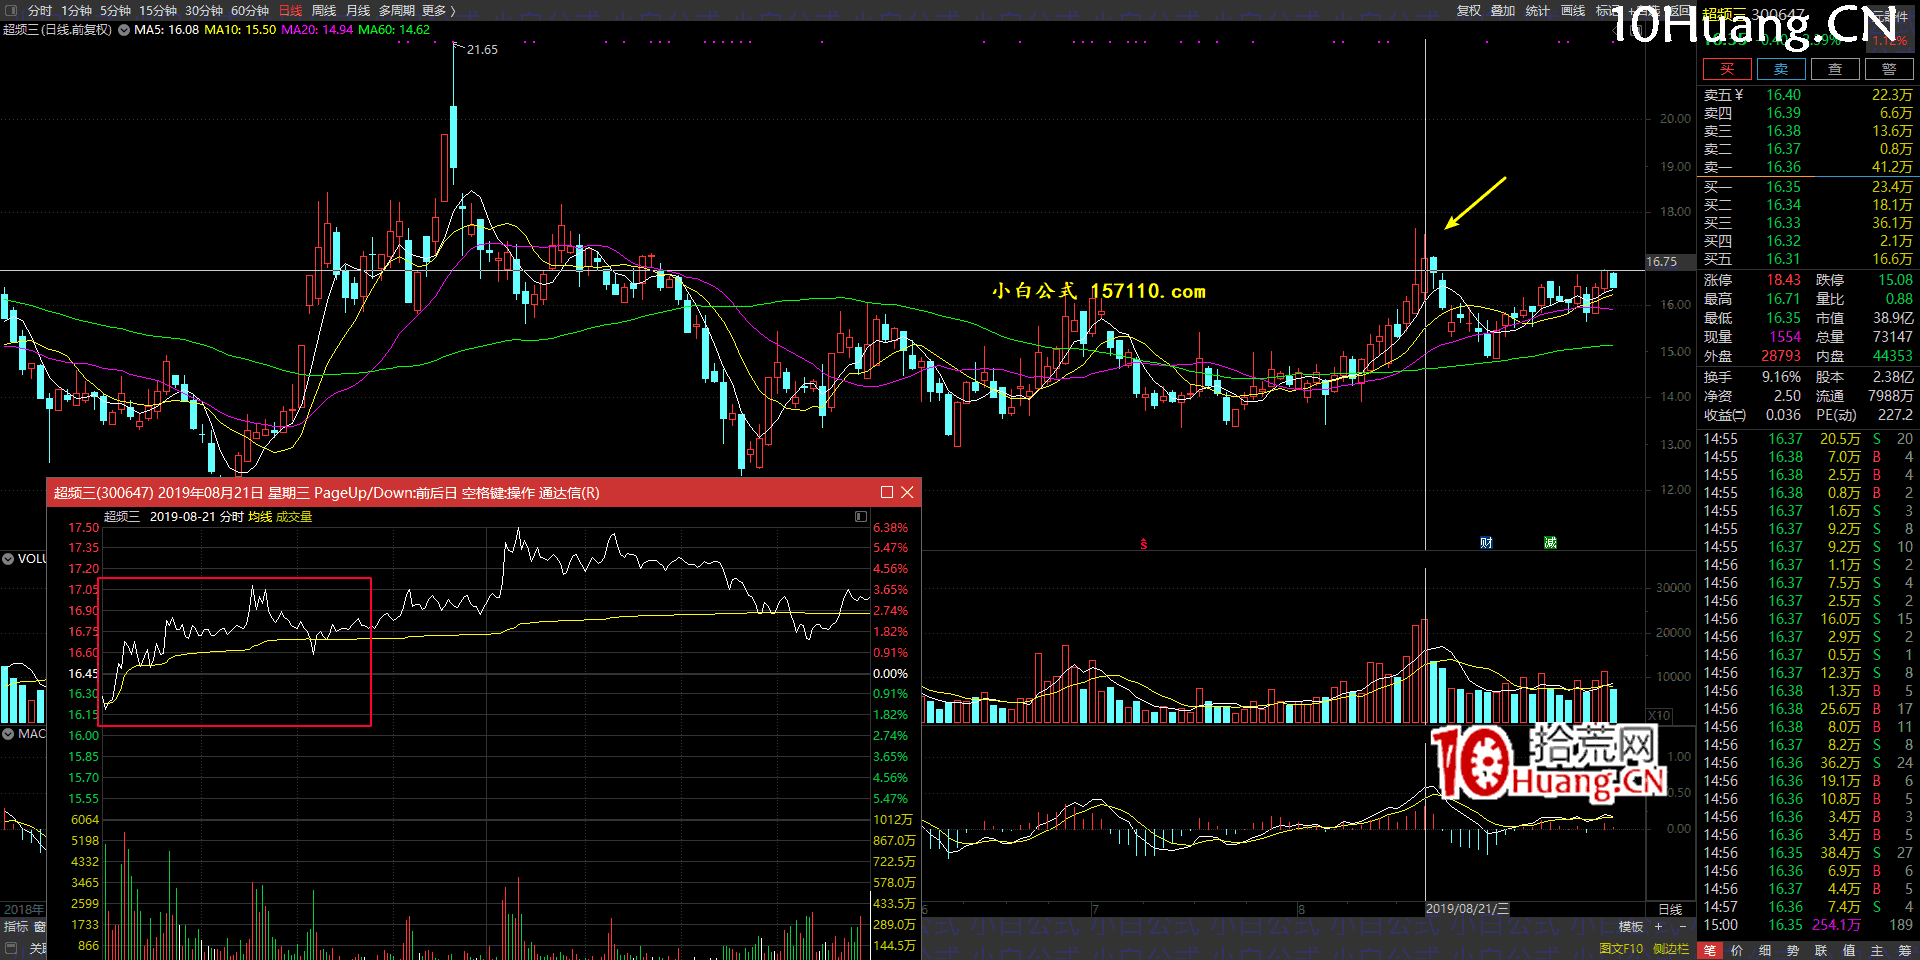Screen dimensions: 1920x960
Task: Click the red 买 buy button
Action: point(1727,69)
